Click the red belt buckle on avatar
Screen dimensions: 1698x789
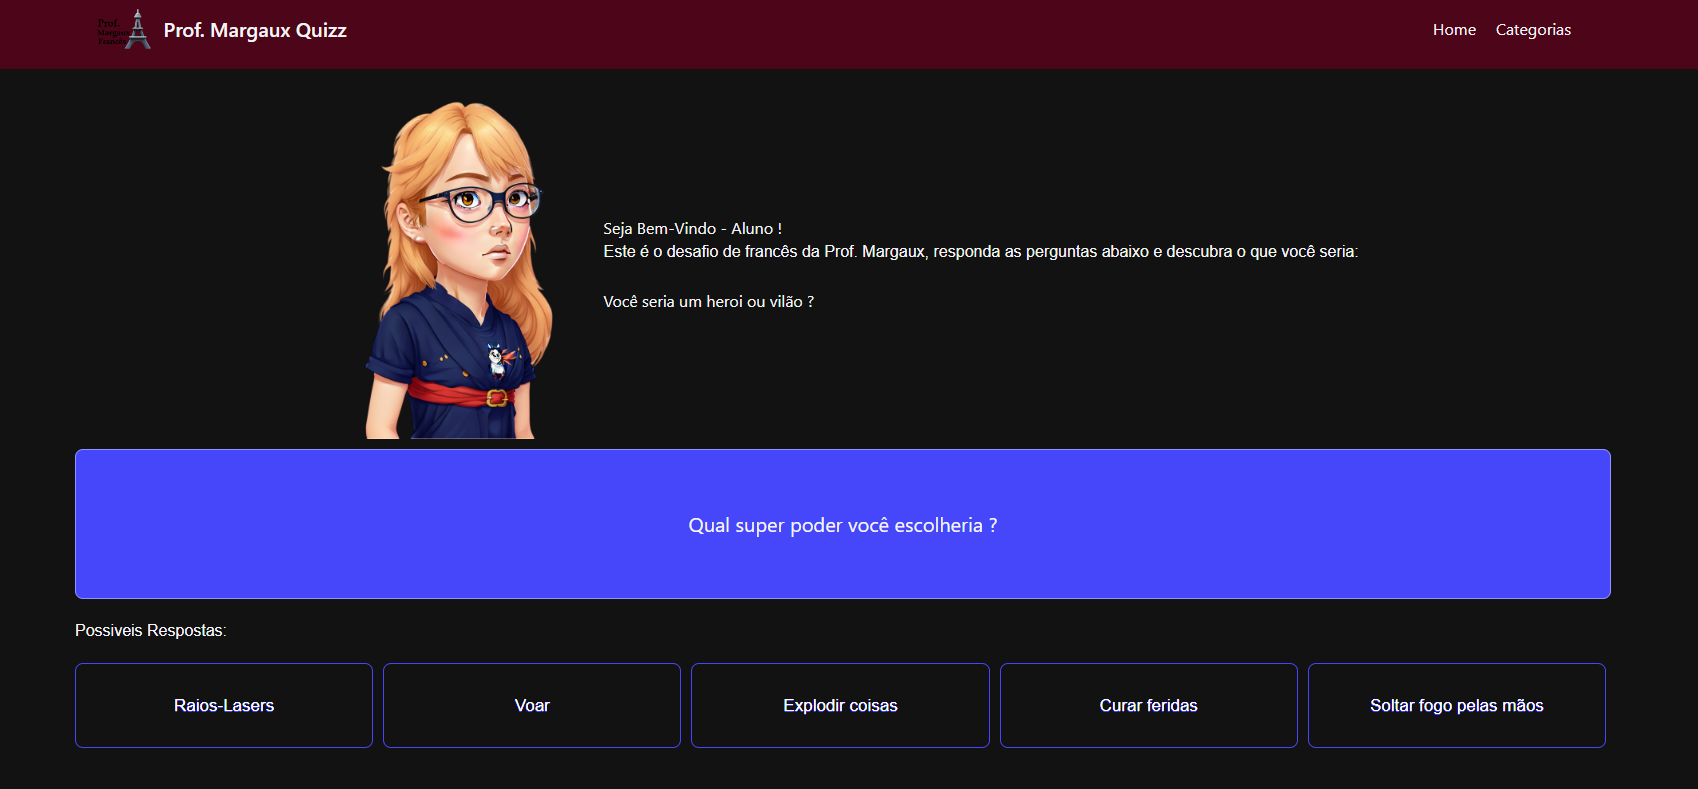pos(496,398)
